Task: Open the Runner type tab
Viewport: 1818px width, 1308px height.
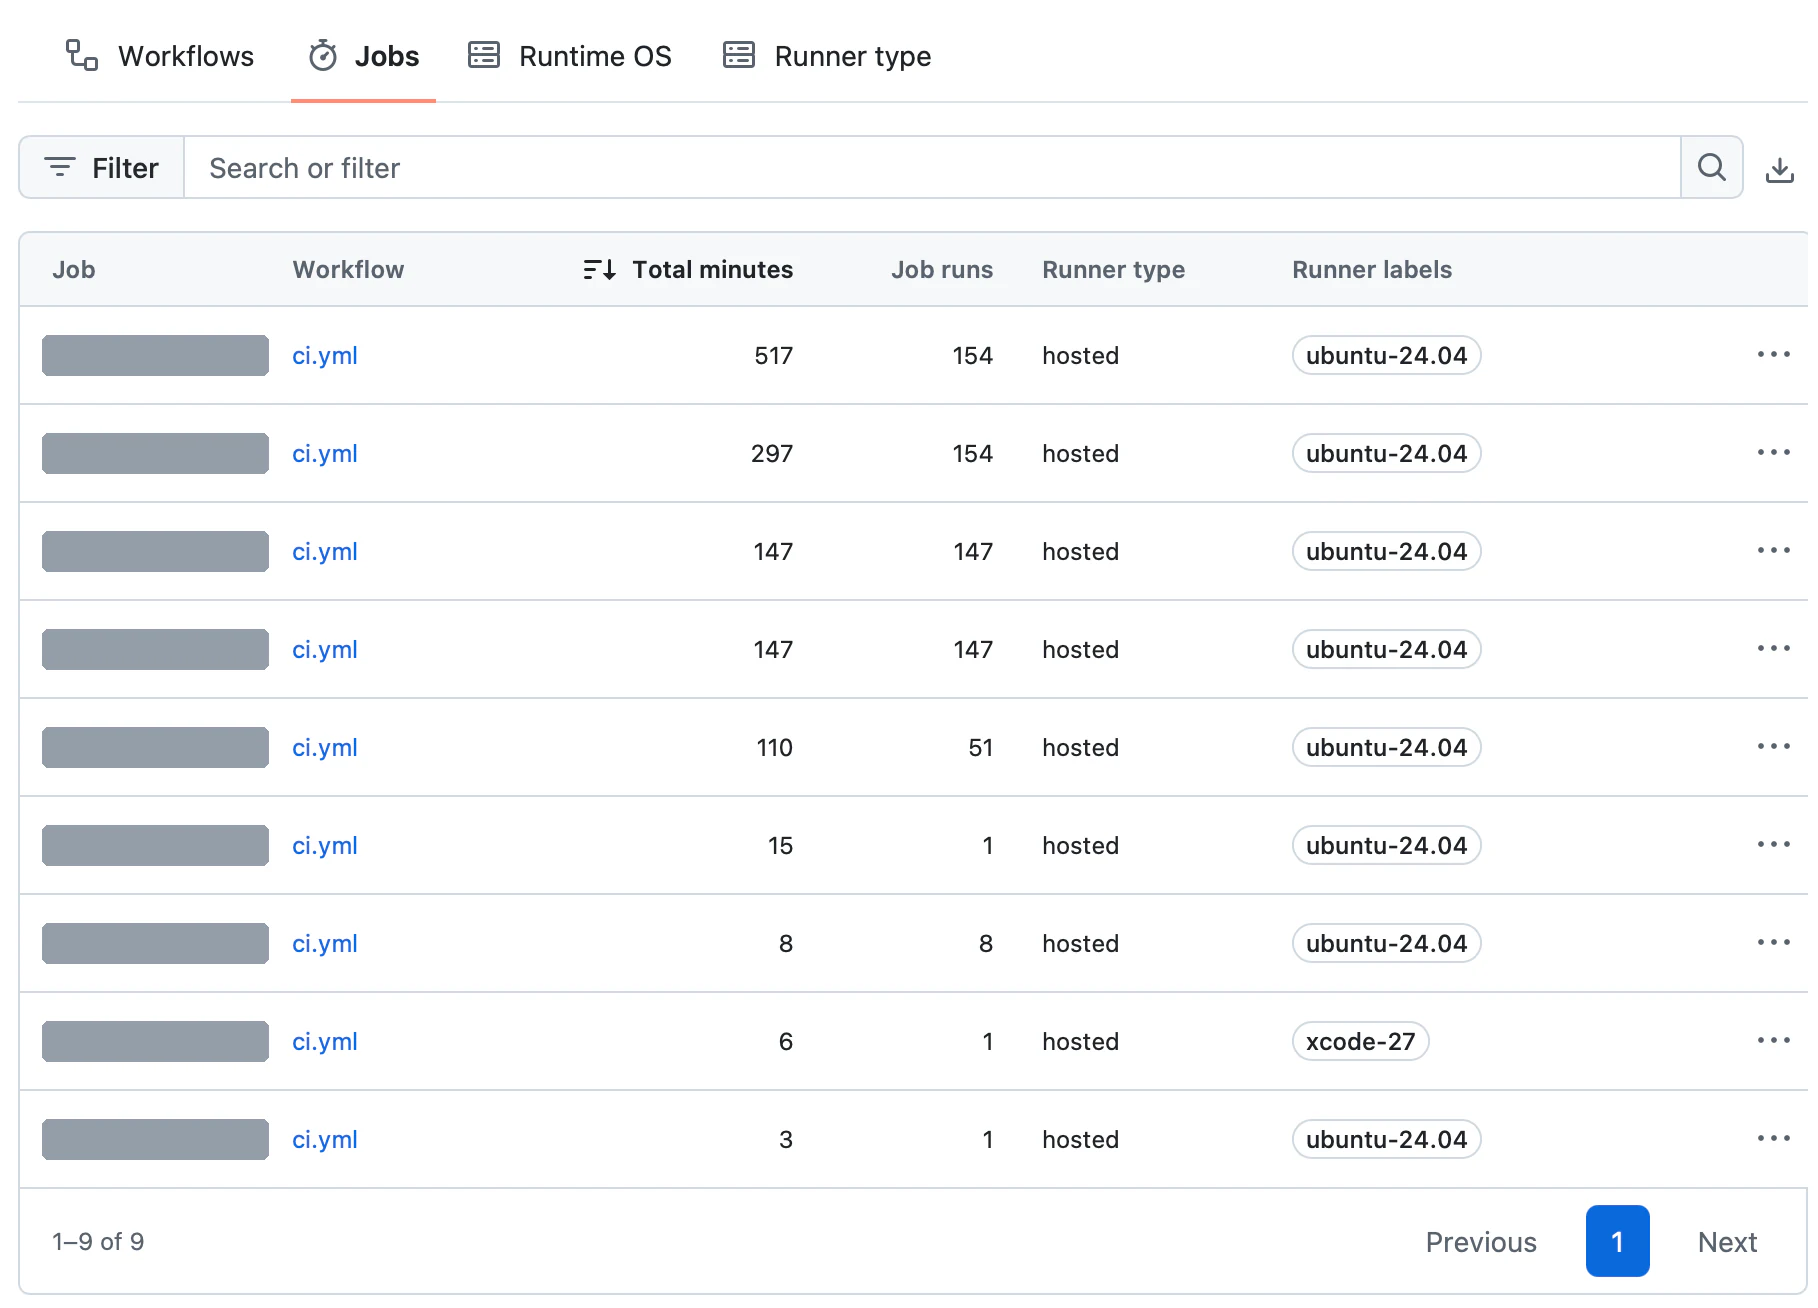Action: [x=827, y=56]
